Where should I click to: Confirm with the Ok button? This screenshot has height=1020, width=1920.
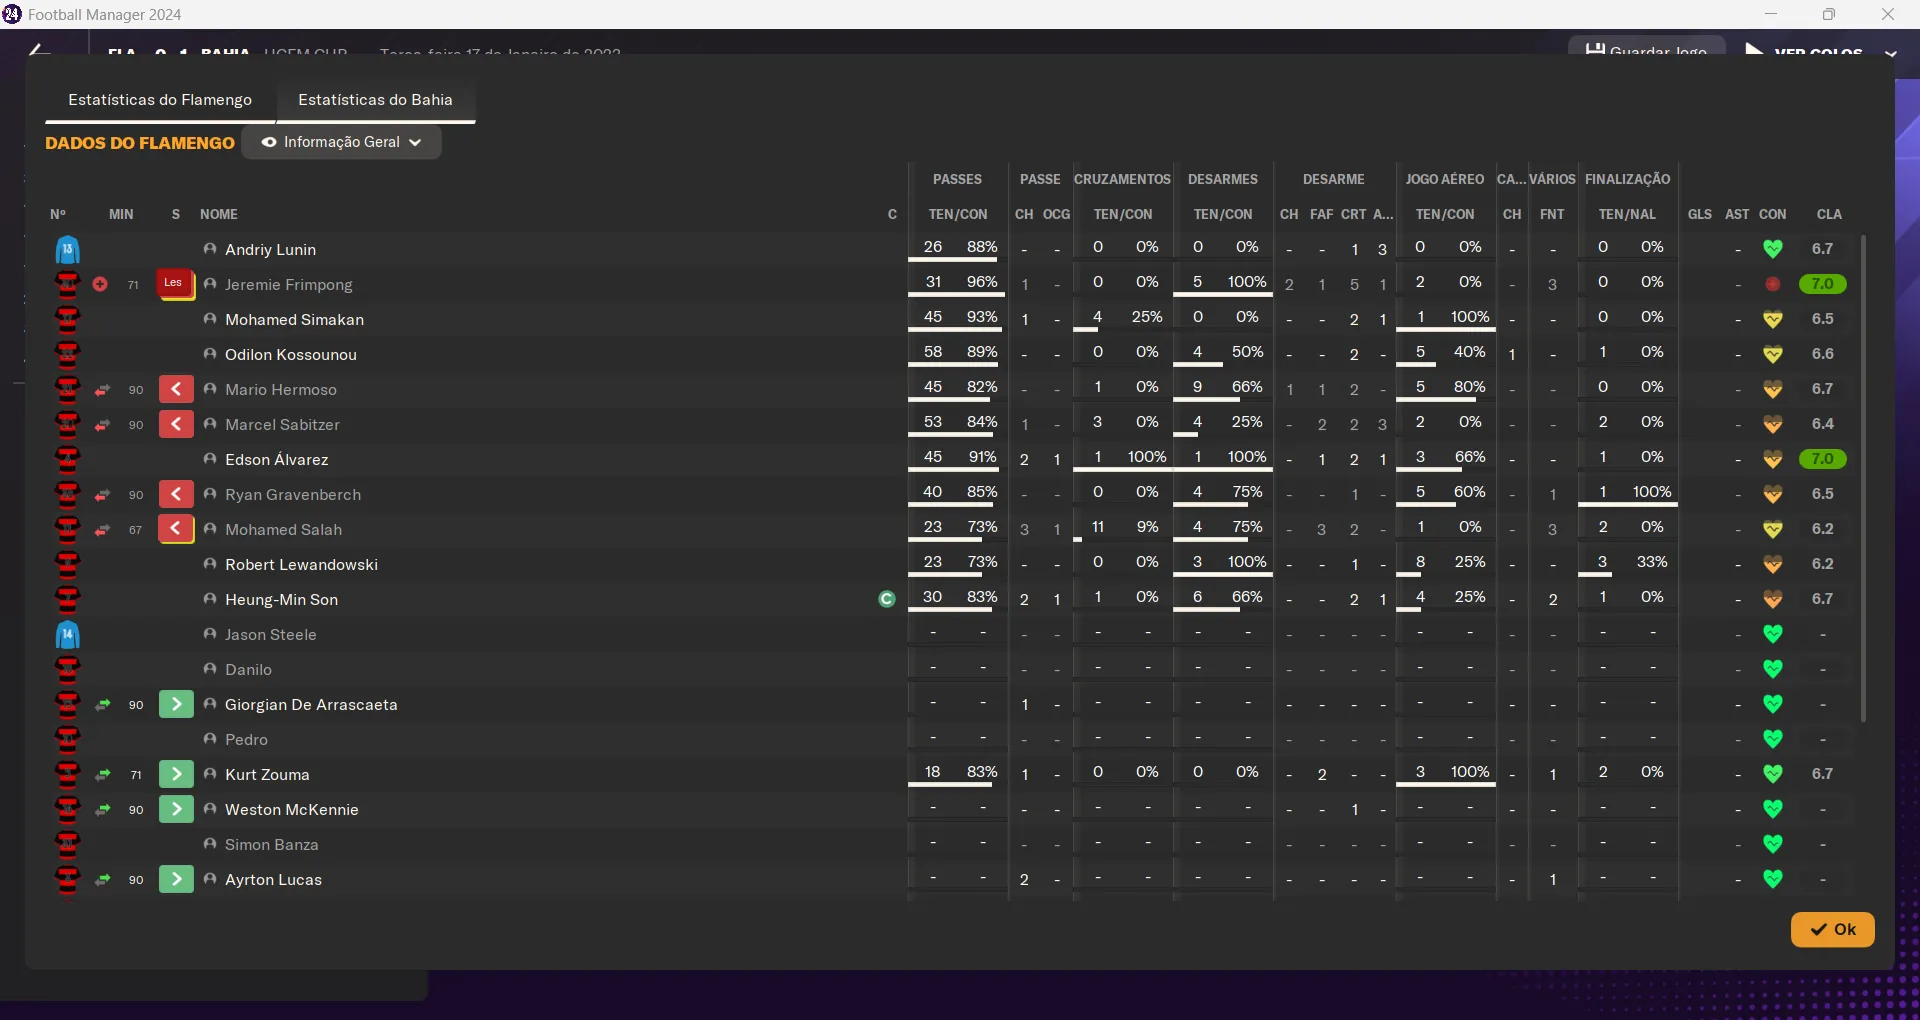(1832, 929)
